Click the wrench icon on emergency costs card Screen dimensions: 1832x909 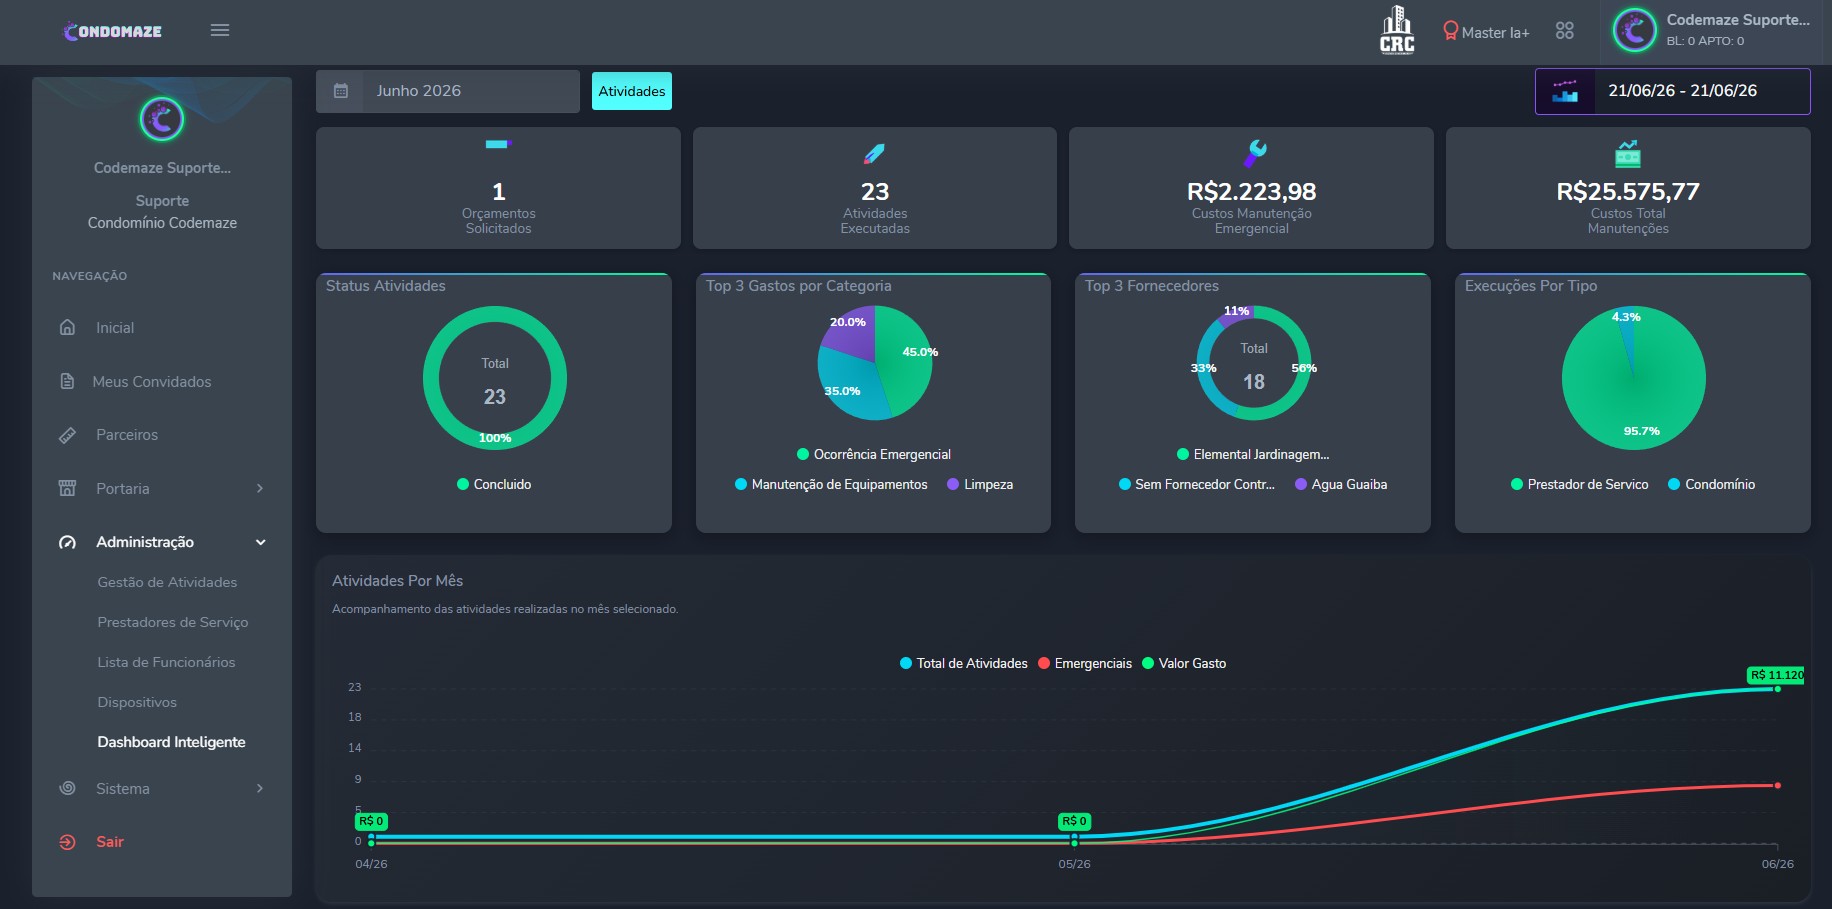pyautogui.click(x=1254, y=153)
